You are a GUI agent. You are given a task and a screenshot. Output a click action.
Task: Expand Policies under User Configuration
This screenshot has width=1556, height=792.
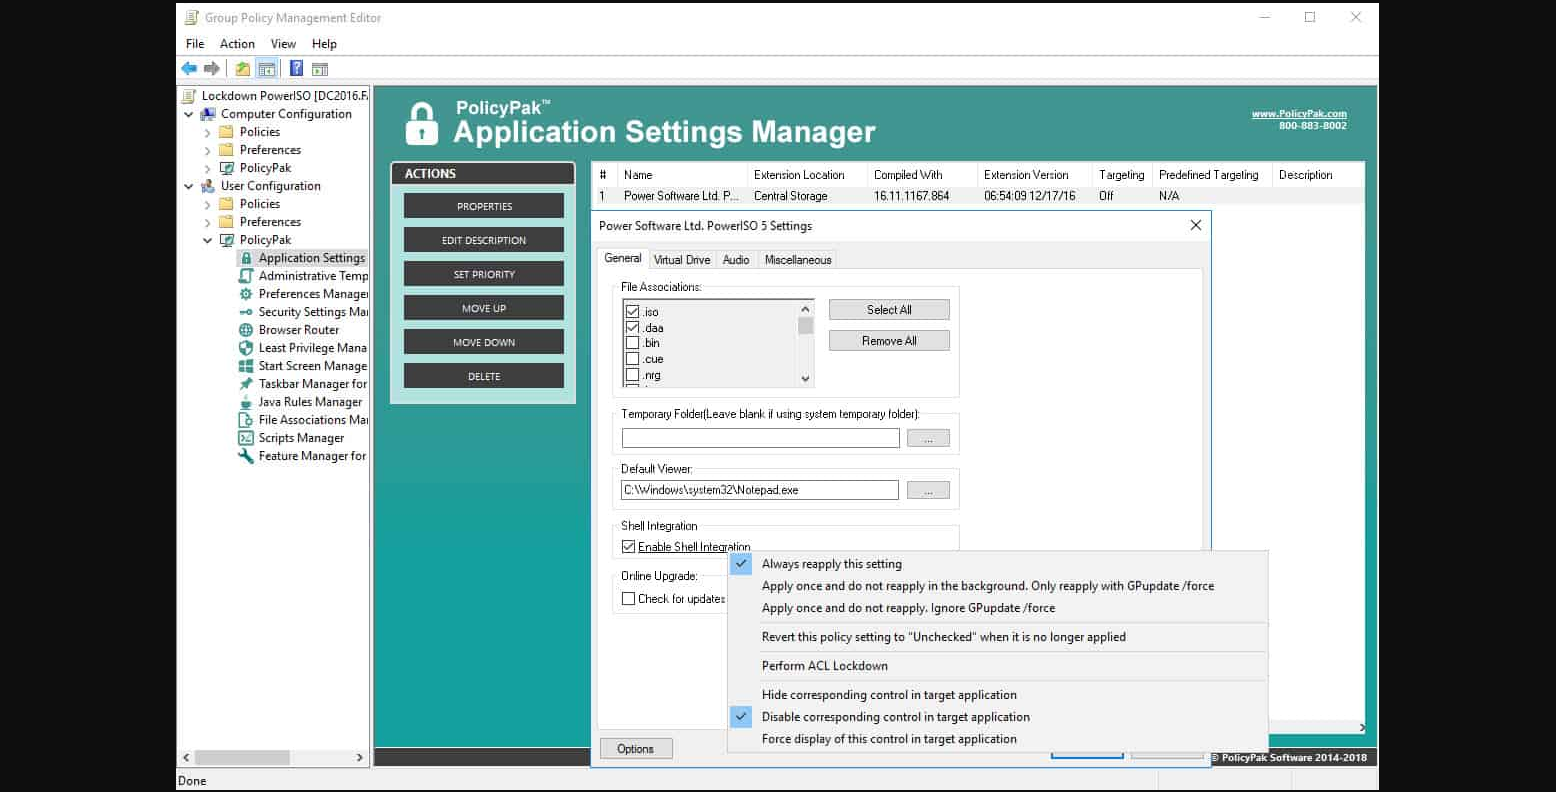click(208, 204)
